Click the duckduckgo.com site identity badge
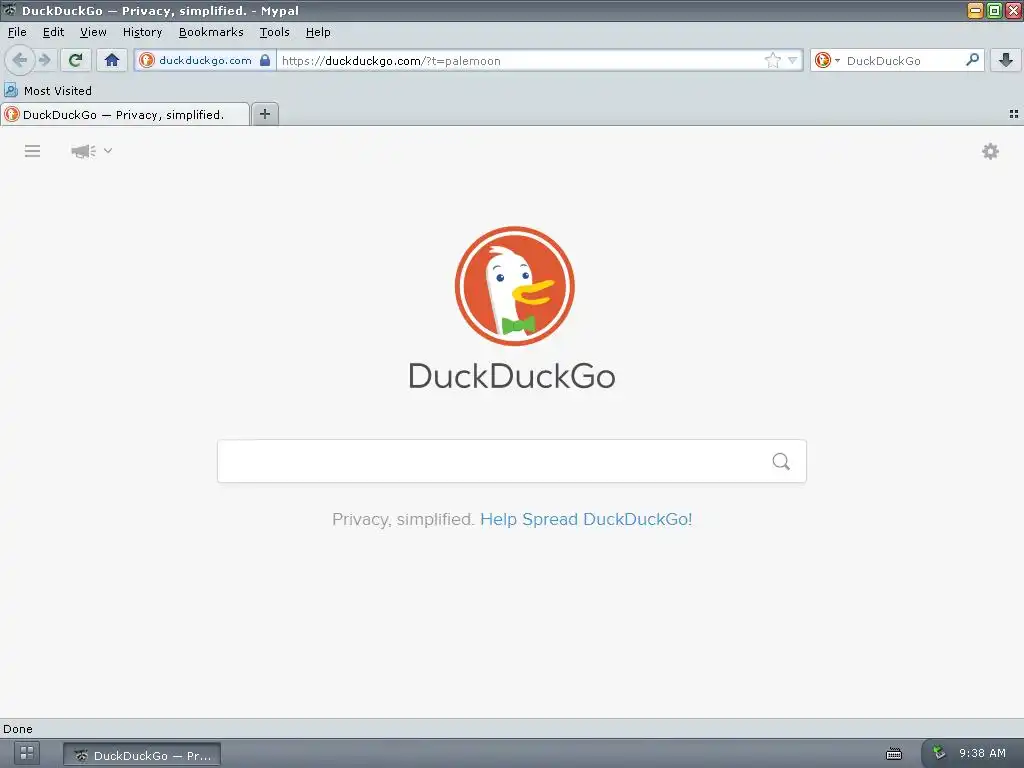The image size is (1024, 768). click(205, 60)
